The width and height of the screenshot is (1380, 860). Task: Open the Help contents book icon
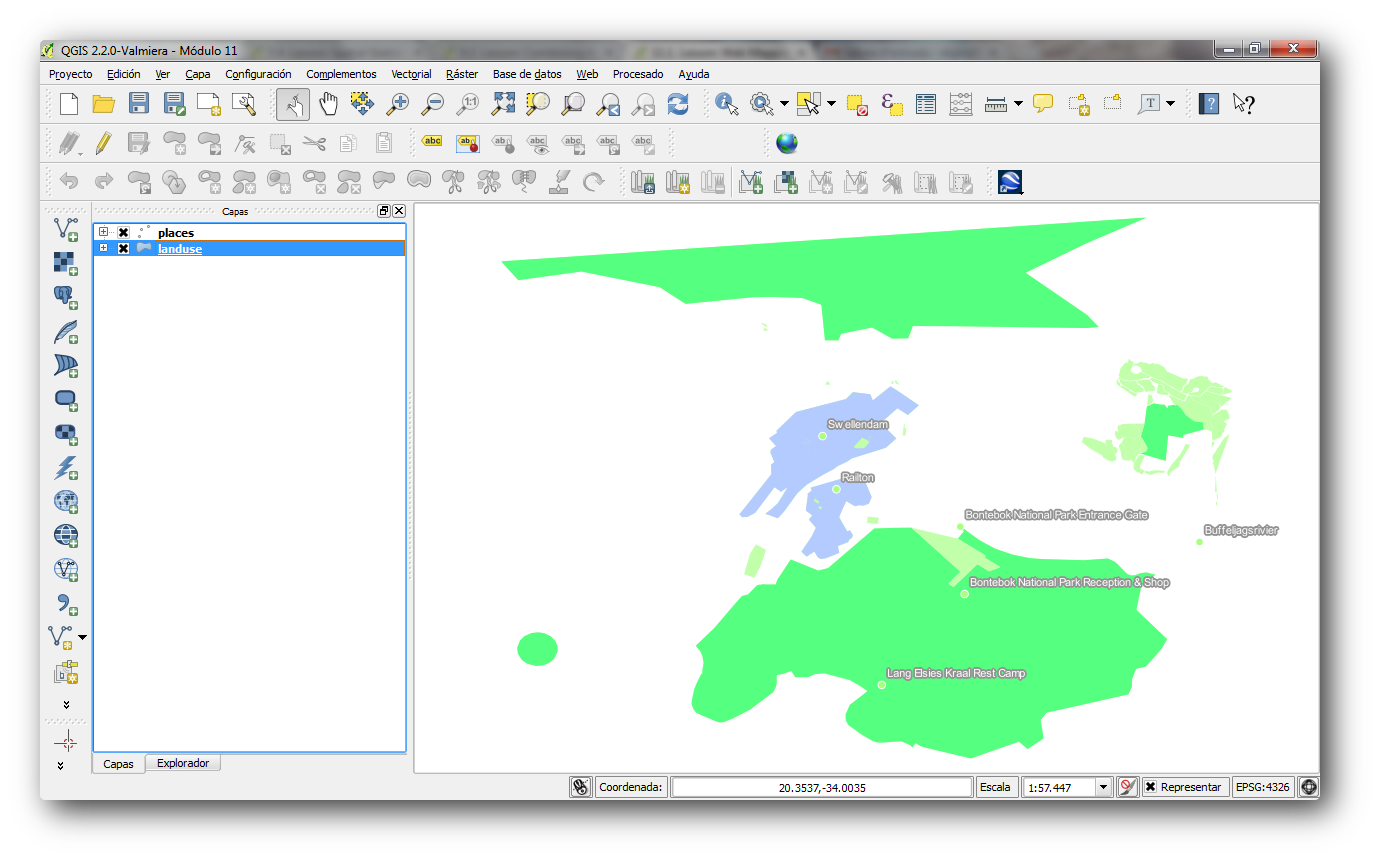coord(1208,103)
